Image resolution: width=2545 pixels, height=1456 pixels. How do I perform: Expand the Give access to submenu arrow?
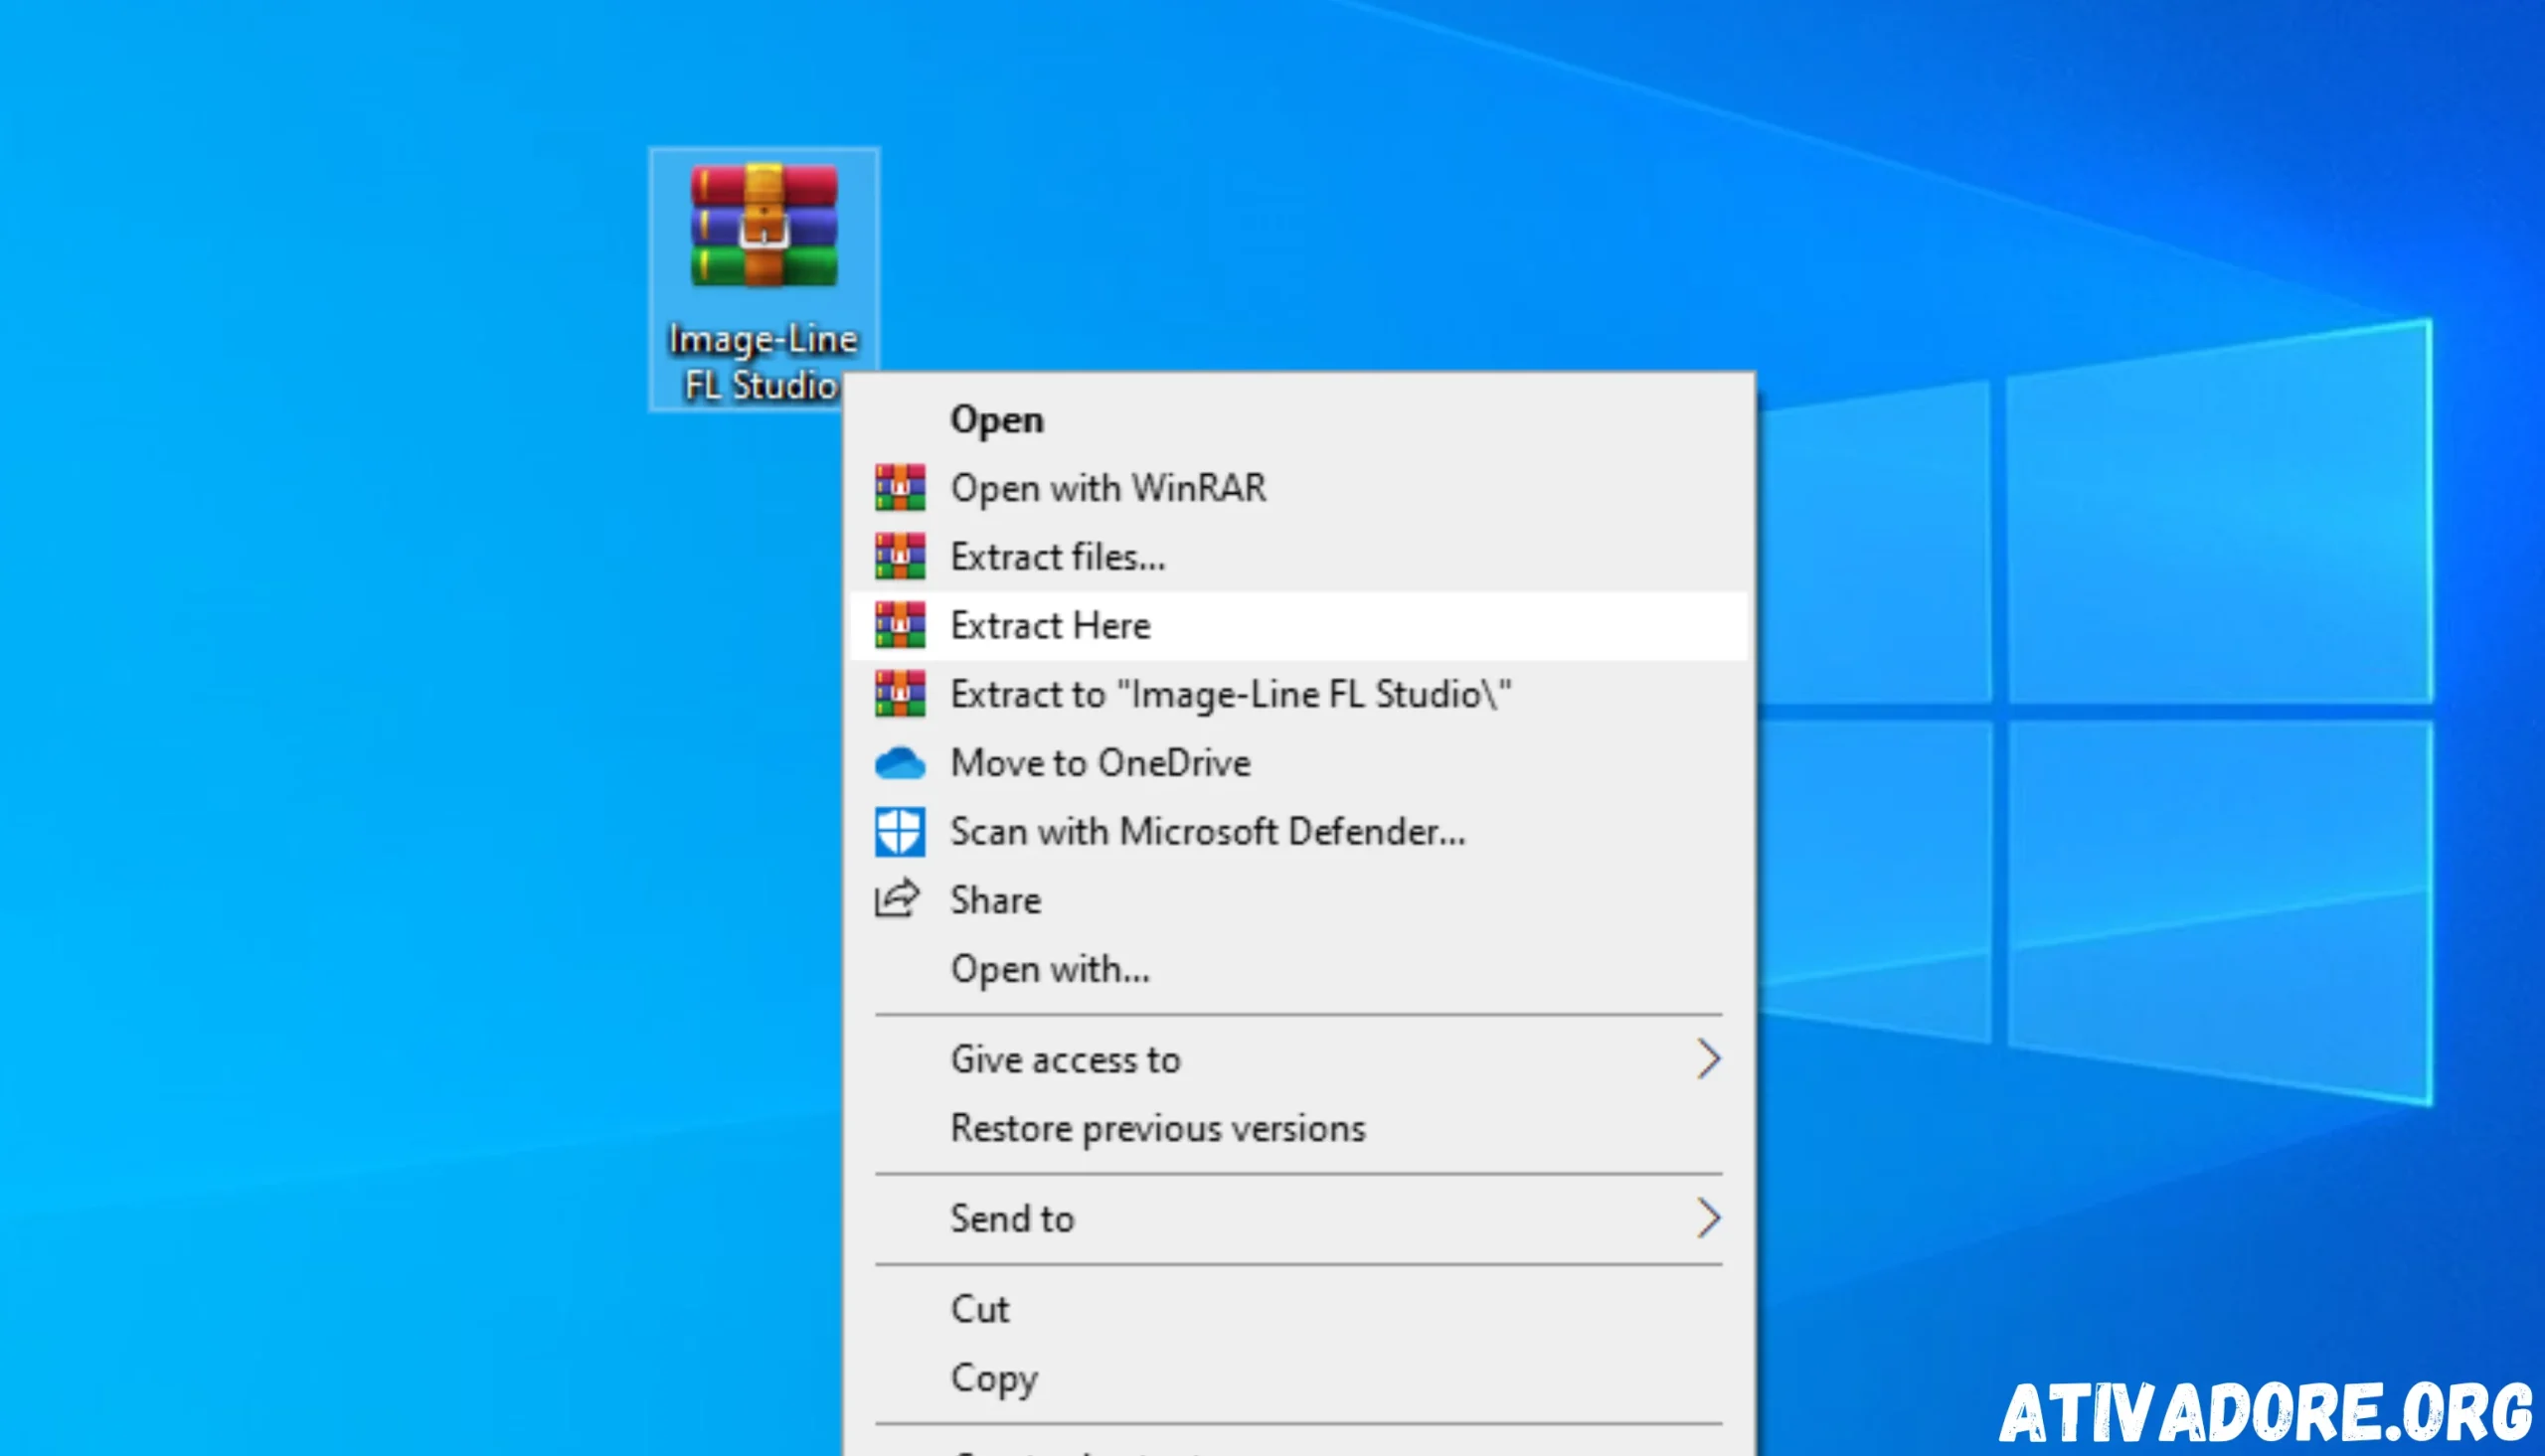click(x=1709, y=1059)
